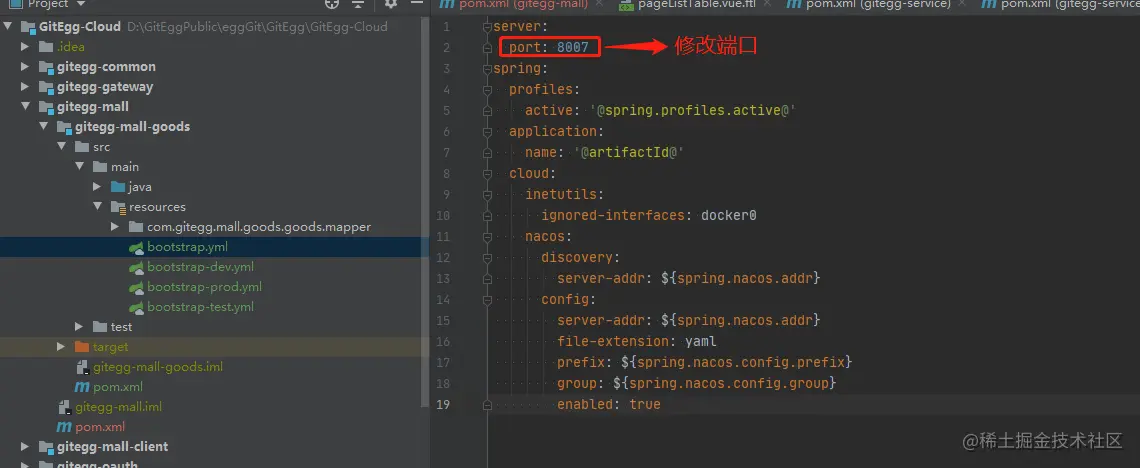
Task: Toggle code fold marker on line 3 spring
Action: pyautogui.click(x=489, y=69)
